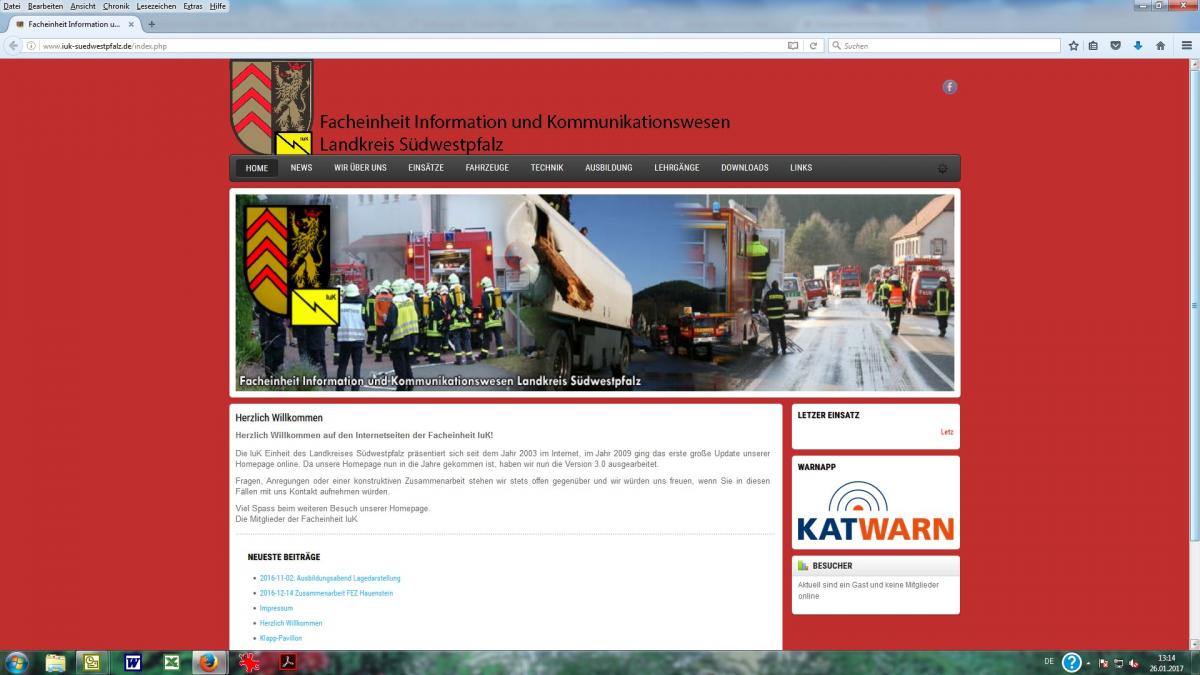The height and width of the screenshot is (675, 1200).
Task: Launch Microsoft Word from the taskbar
Action: click(132, 662)
